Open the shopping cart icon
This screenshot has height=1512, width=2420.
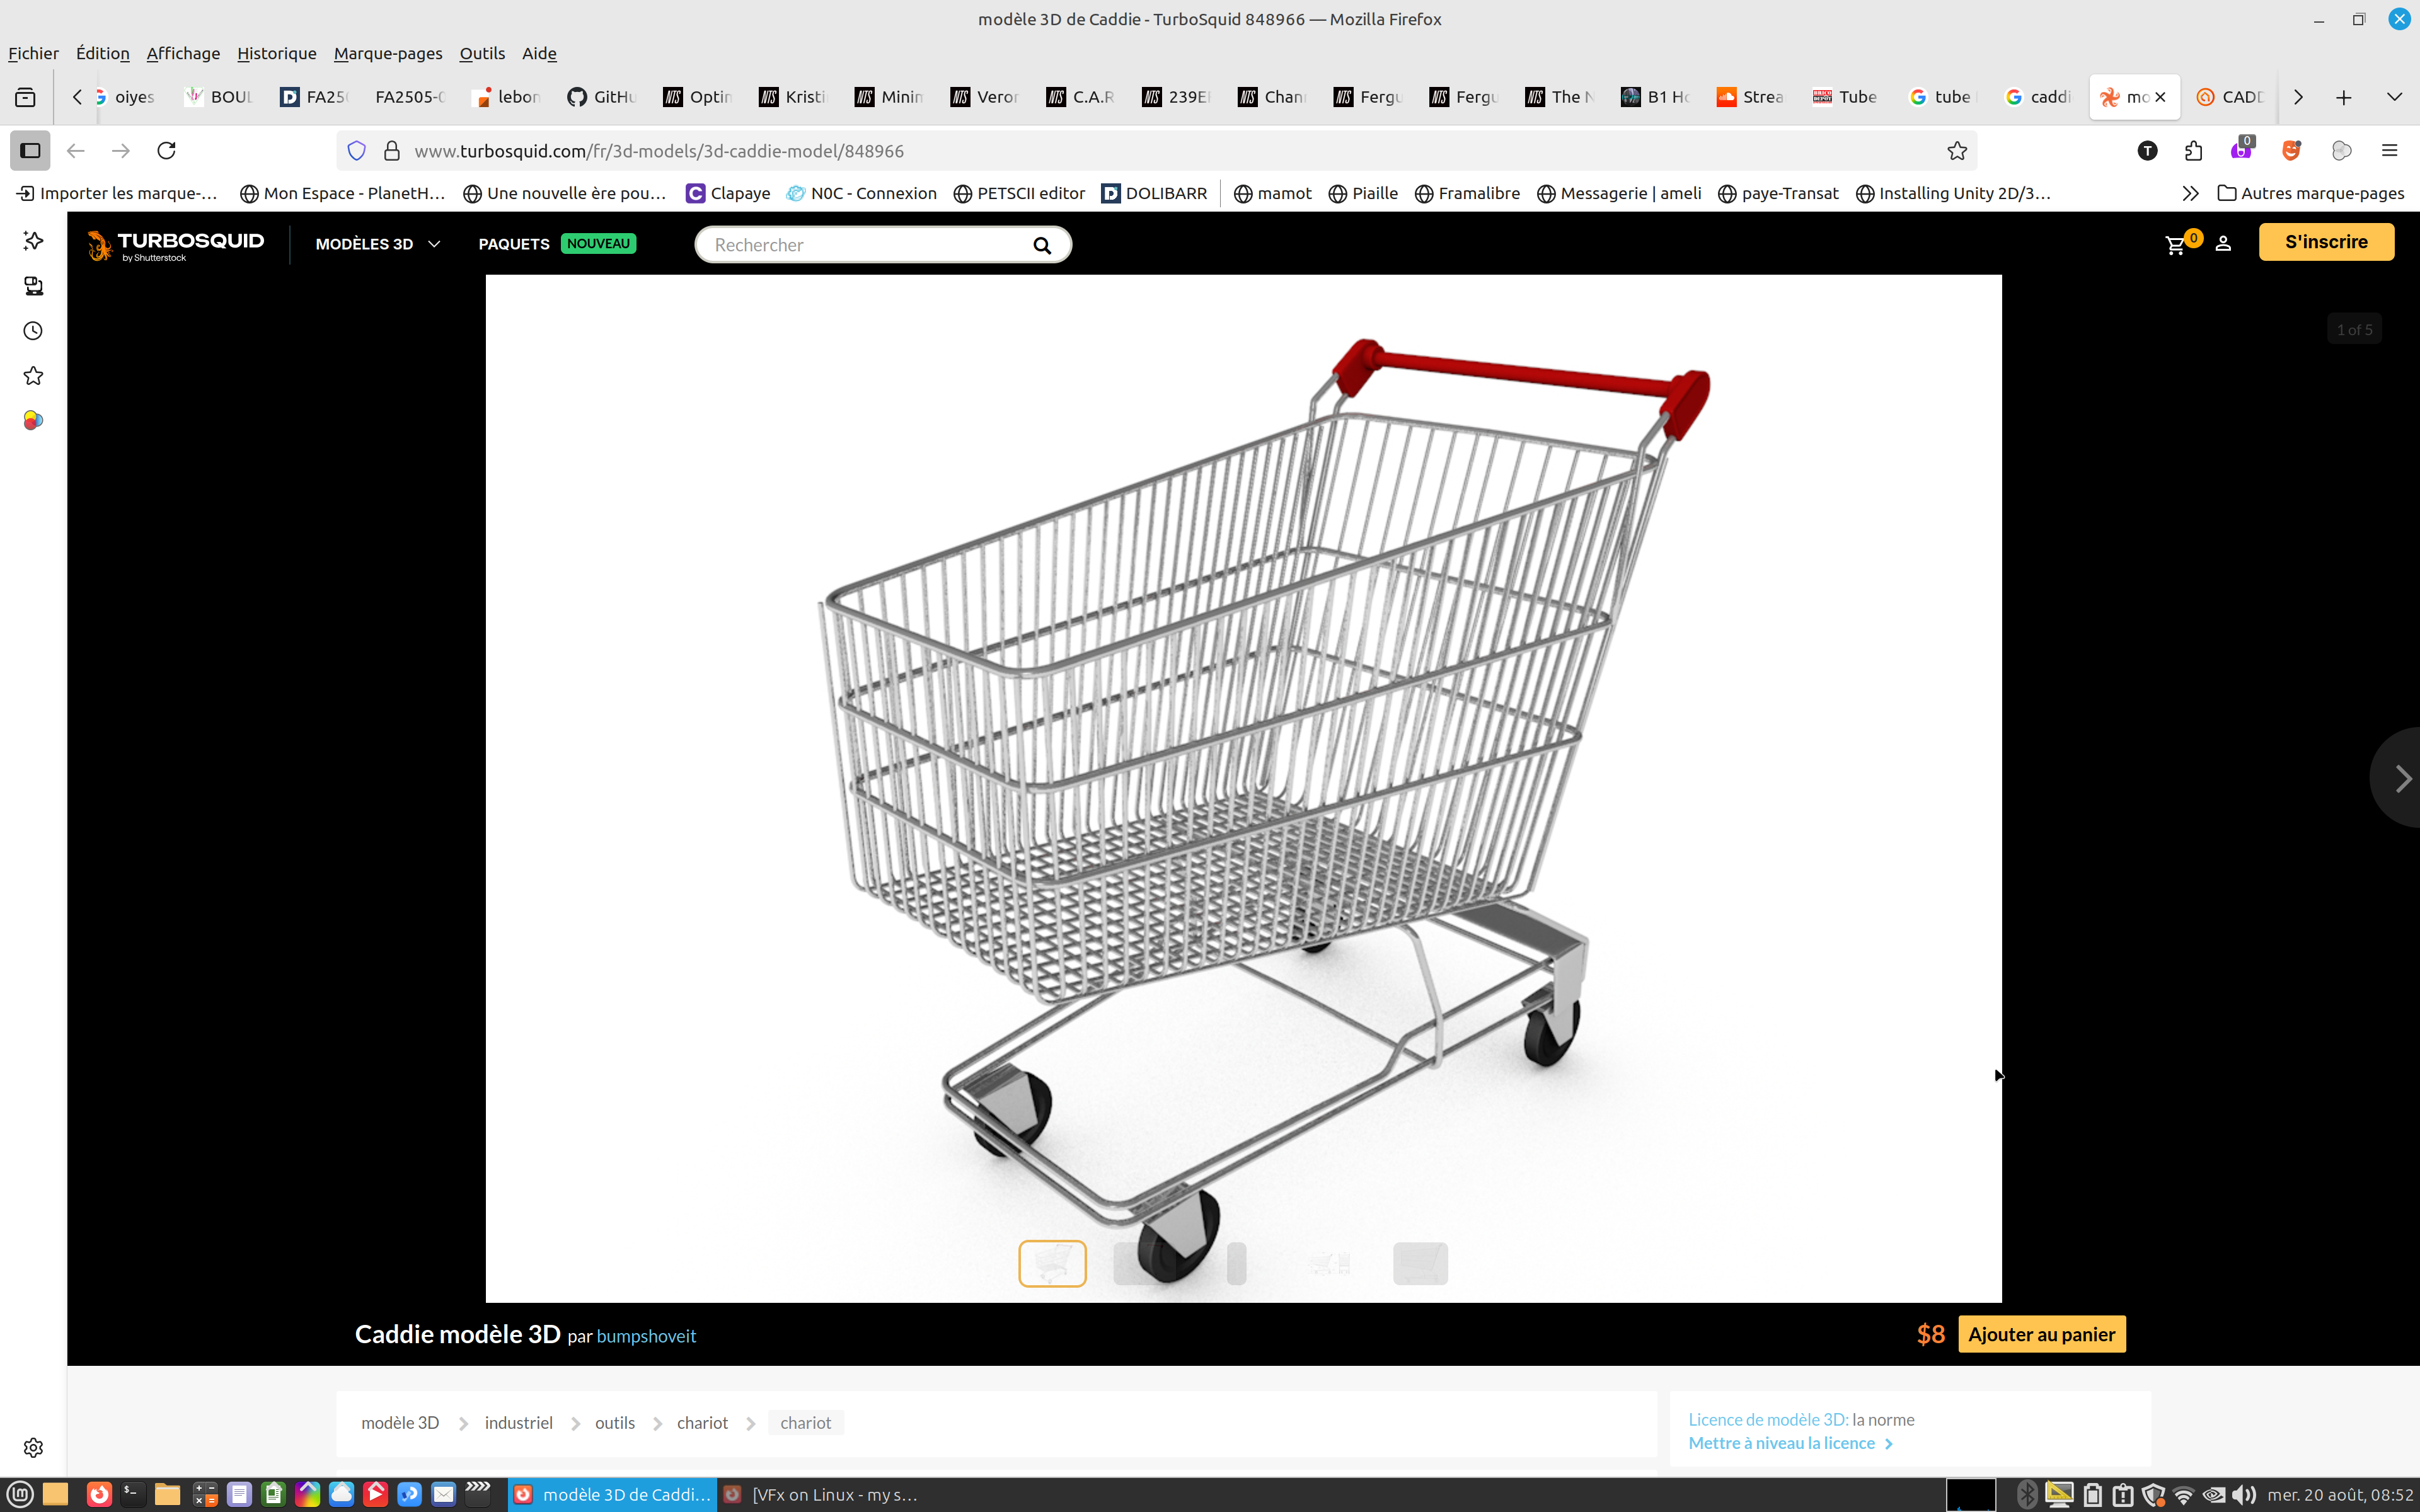click(2175, 244)
